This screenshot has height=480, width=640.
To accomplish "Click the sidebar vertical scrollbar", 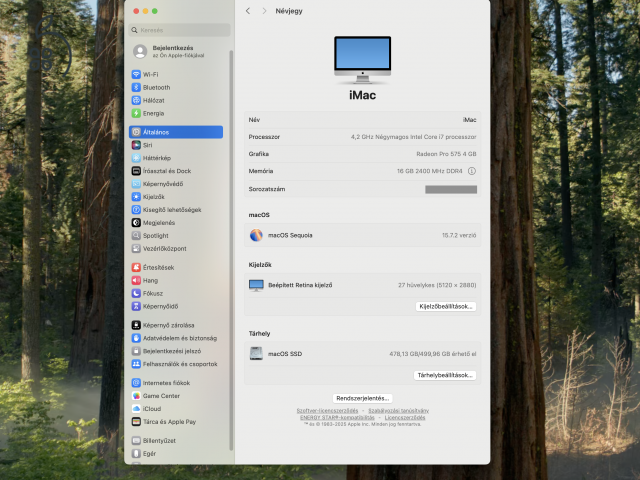I will (x=231, y=250).
